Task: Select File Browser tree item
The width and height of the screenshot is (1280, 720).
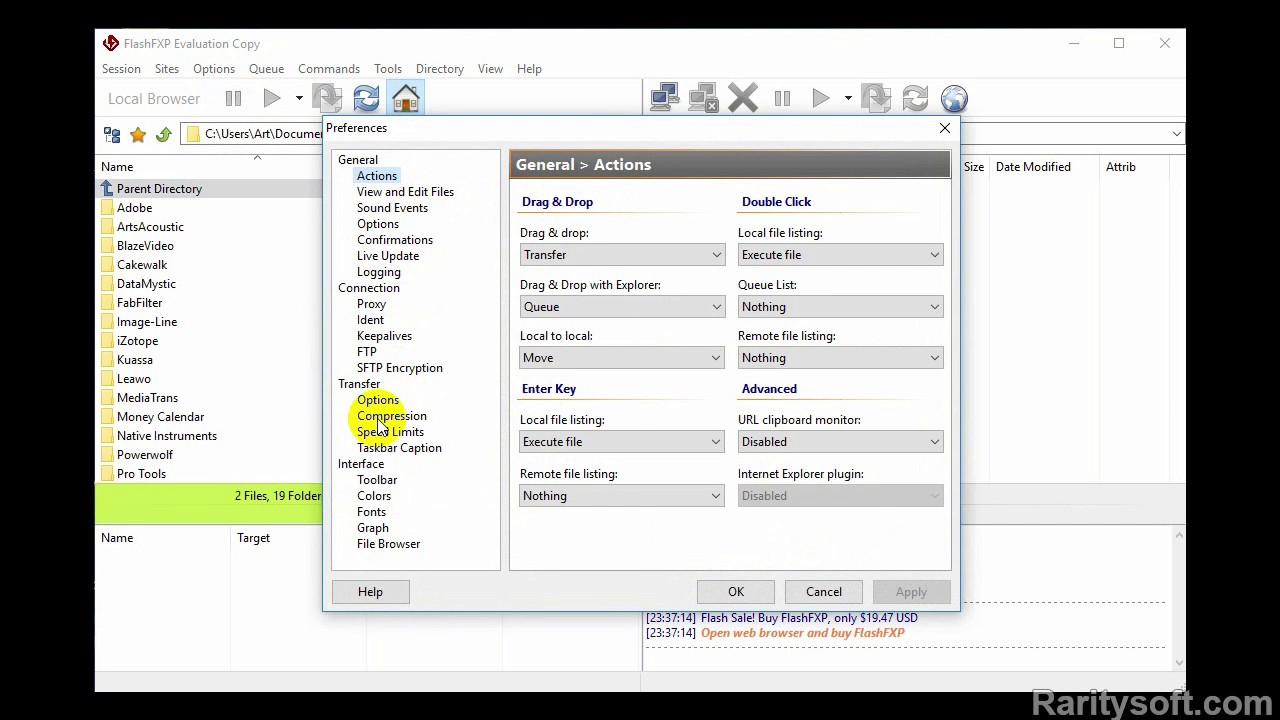Action: click(x=389, y=544)
